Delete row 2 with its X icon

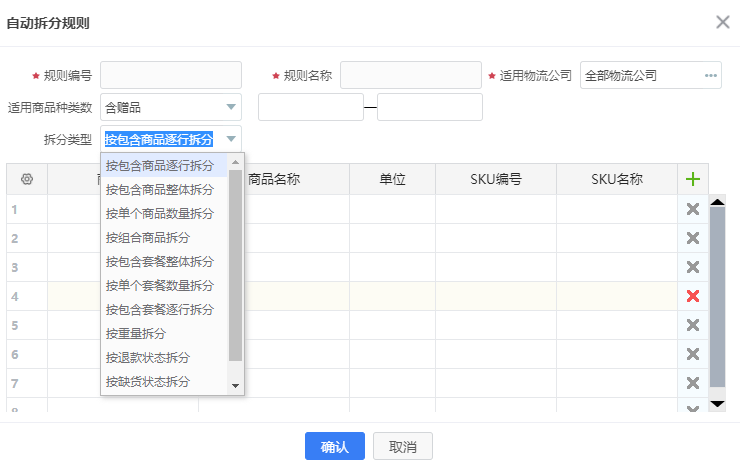(x=693, y=238)
